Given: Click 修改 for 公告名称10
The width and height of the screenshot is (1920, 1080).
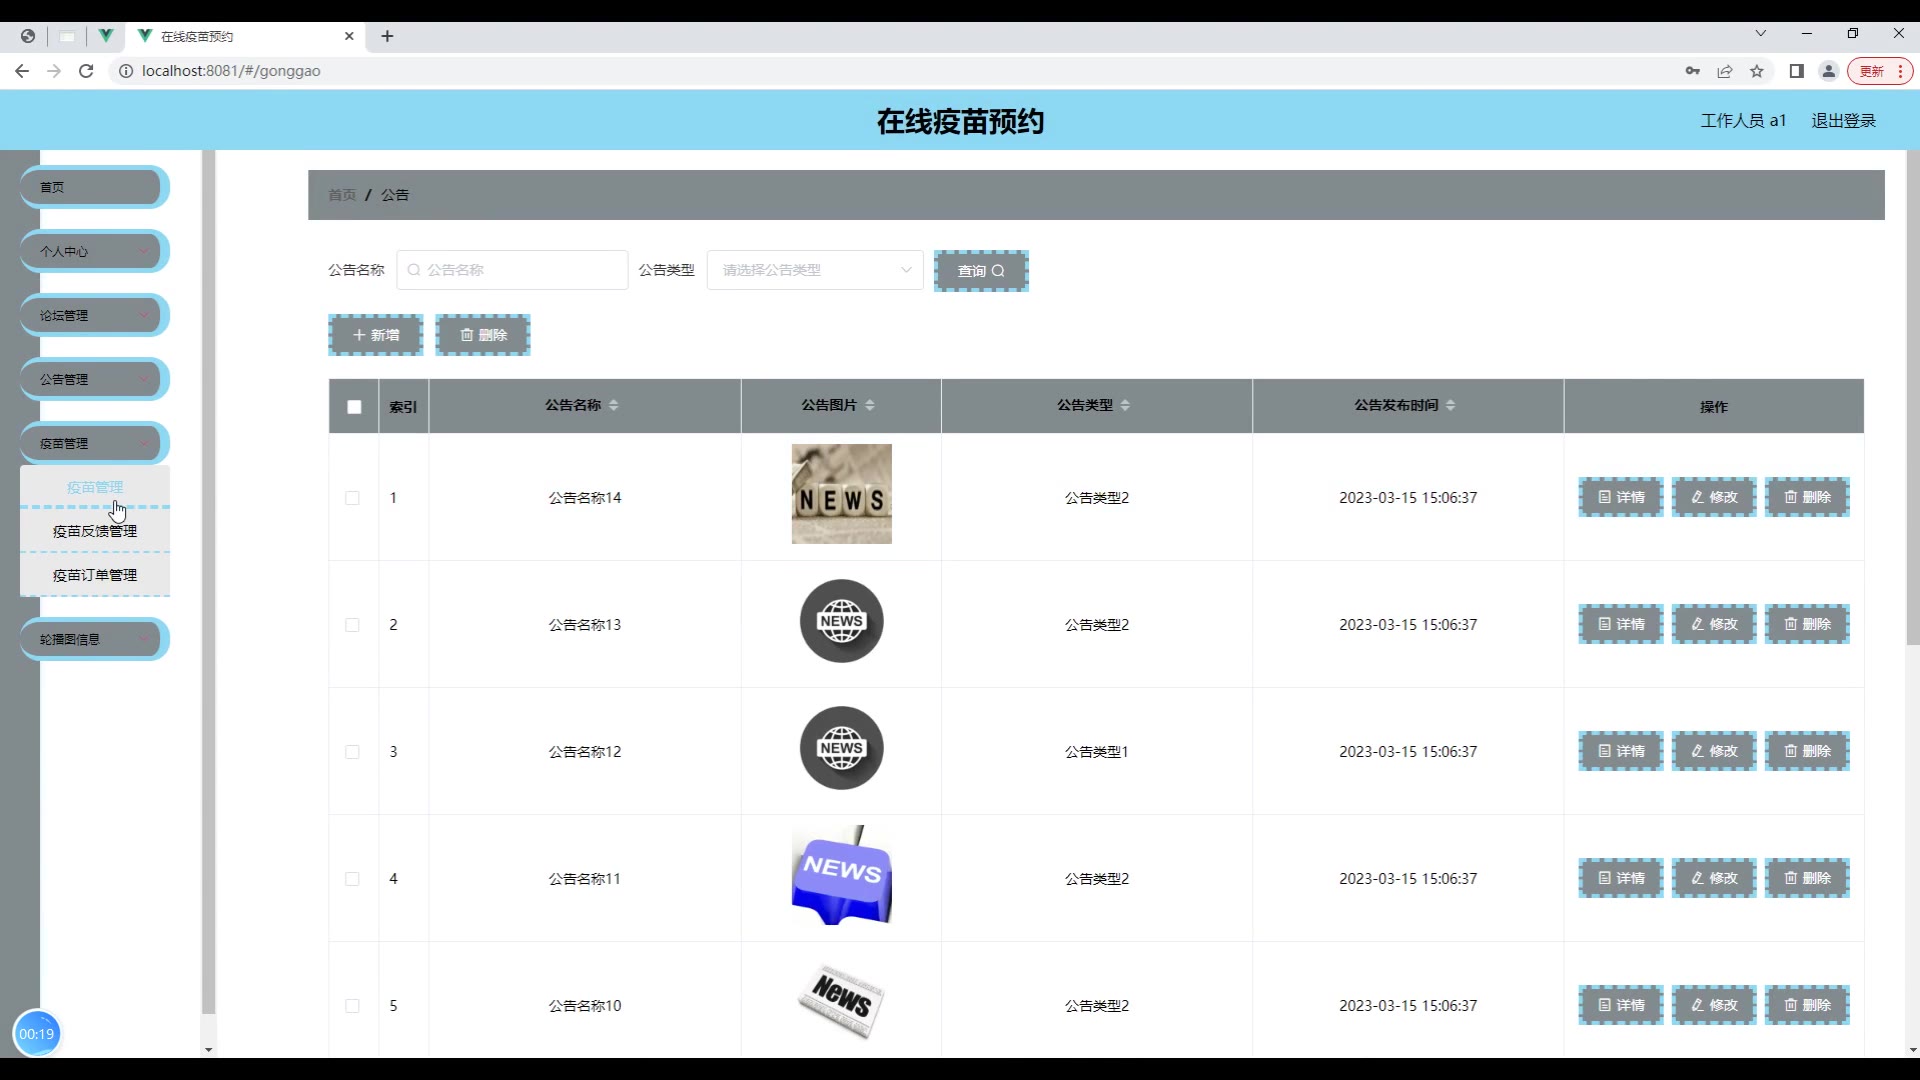Looking at the screenshot, I should point(1714,1005).
